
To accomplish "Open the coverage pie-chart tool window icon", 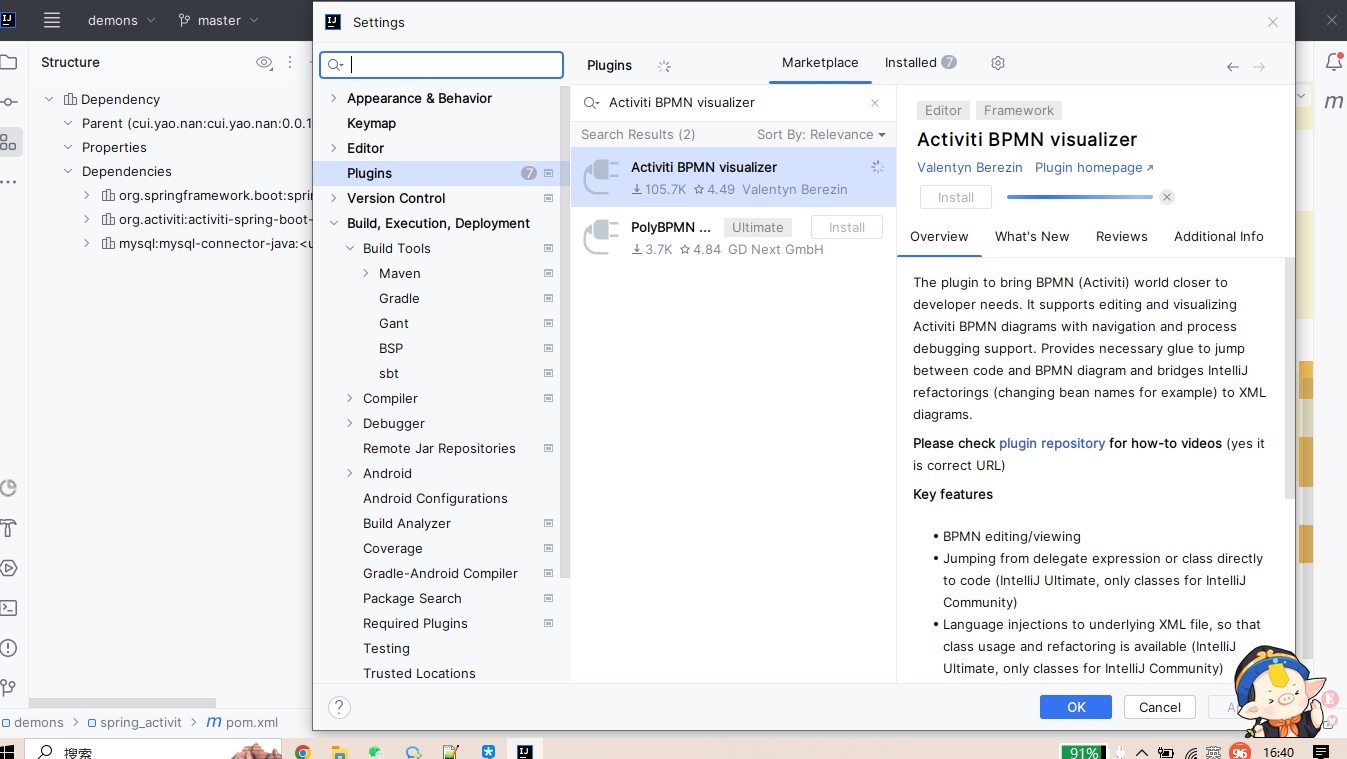I will tap(8, 488).
